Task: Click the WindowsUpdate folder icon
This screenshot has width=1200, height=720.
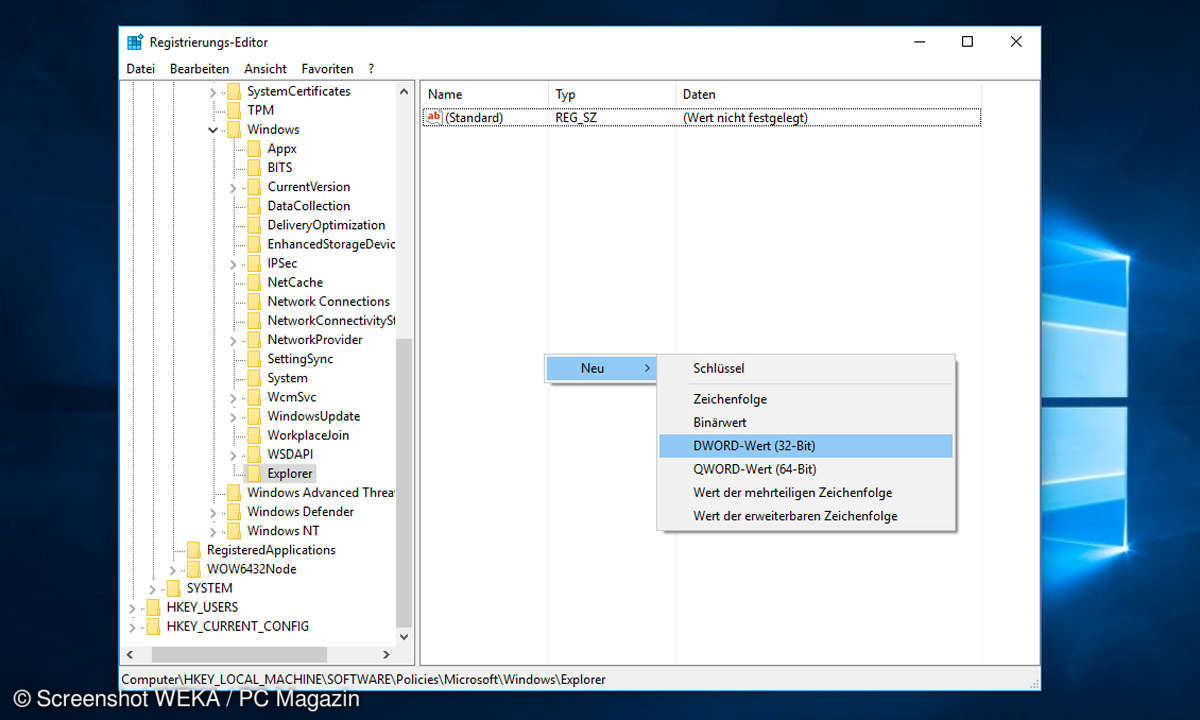Action: [254, 416]
